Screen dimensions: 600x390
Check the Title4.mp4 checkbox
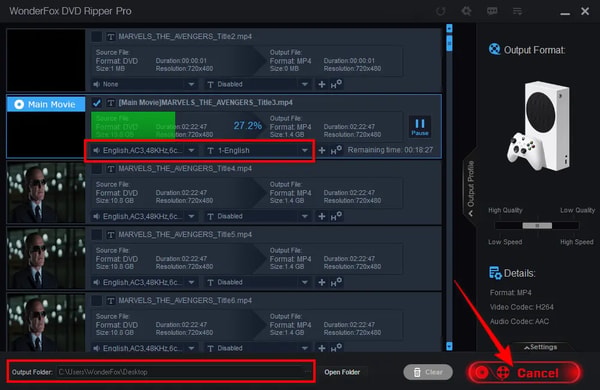[x=97, y=168]
